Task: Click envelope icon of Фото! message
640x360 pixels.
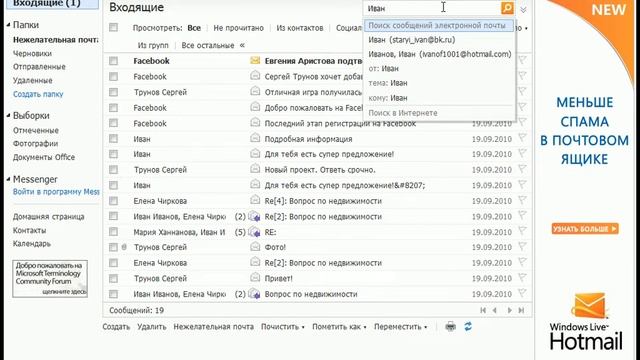Action: tap(255, 247)
